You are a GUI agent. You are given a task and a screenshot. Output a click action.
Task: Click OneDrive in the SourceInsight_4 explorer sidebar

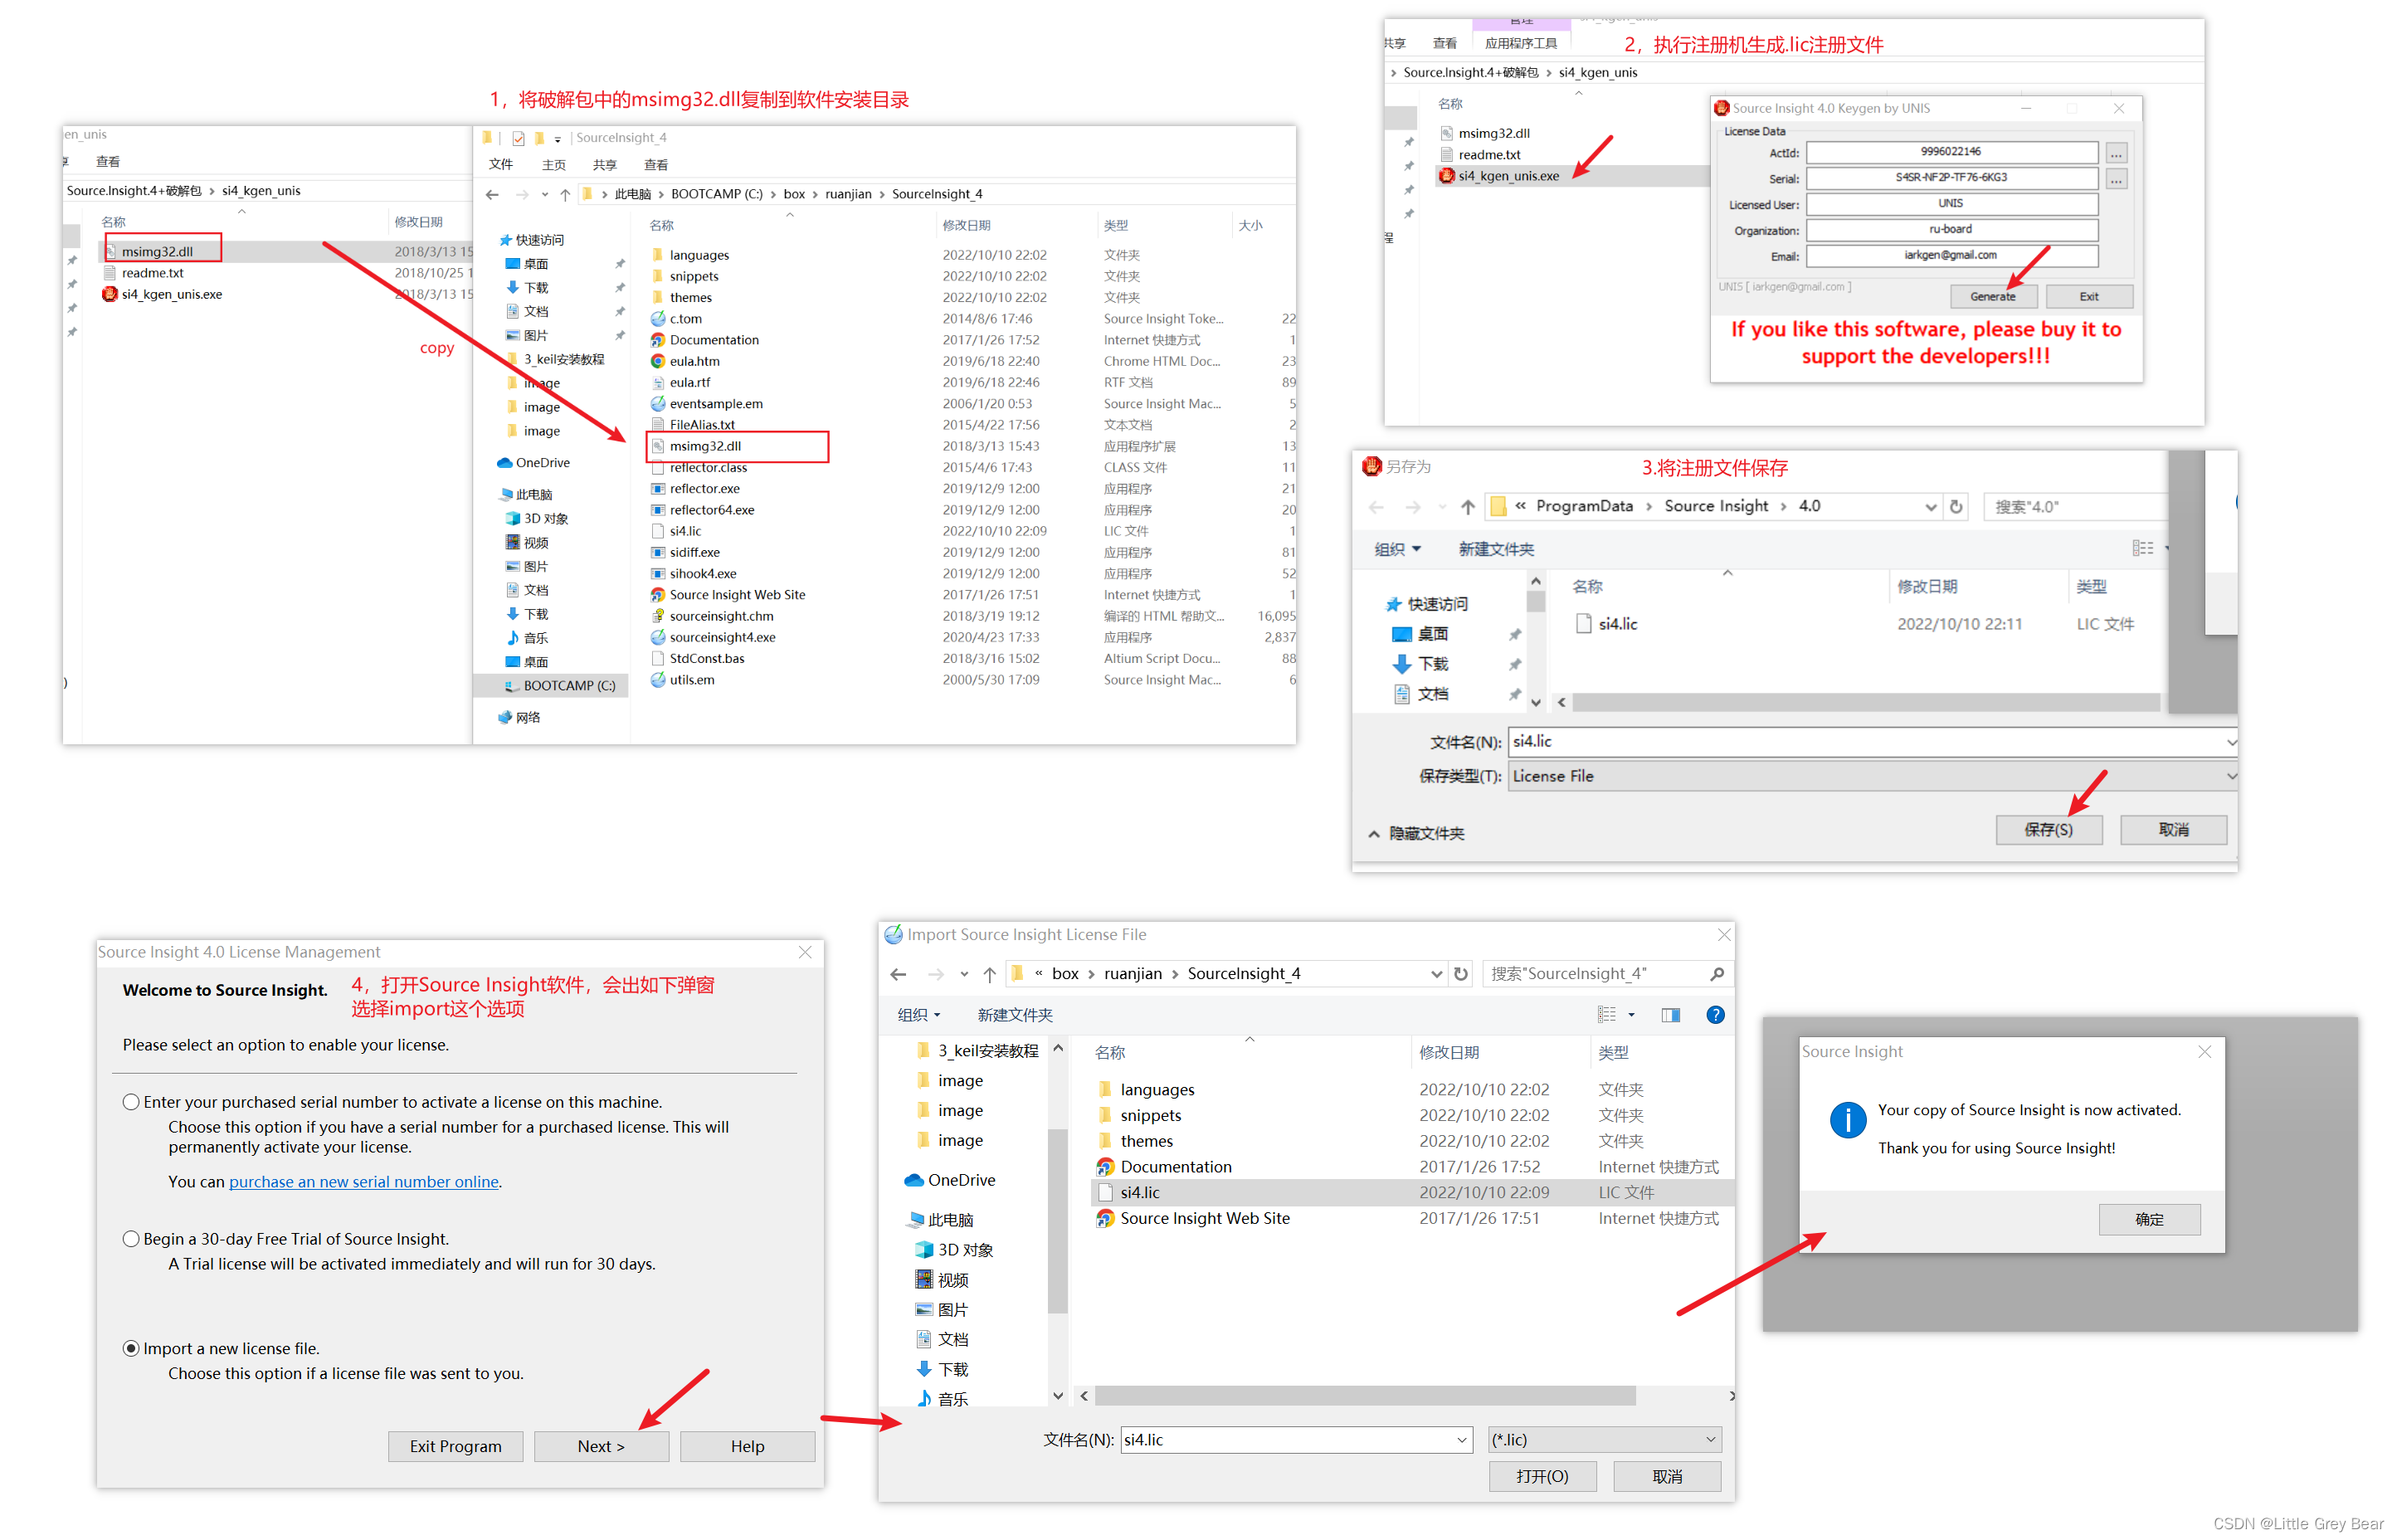[542, 463]
